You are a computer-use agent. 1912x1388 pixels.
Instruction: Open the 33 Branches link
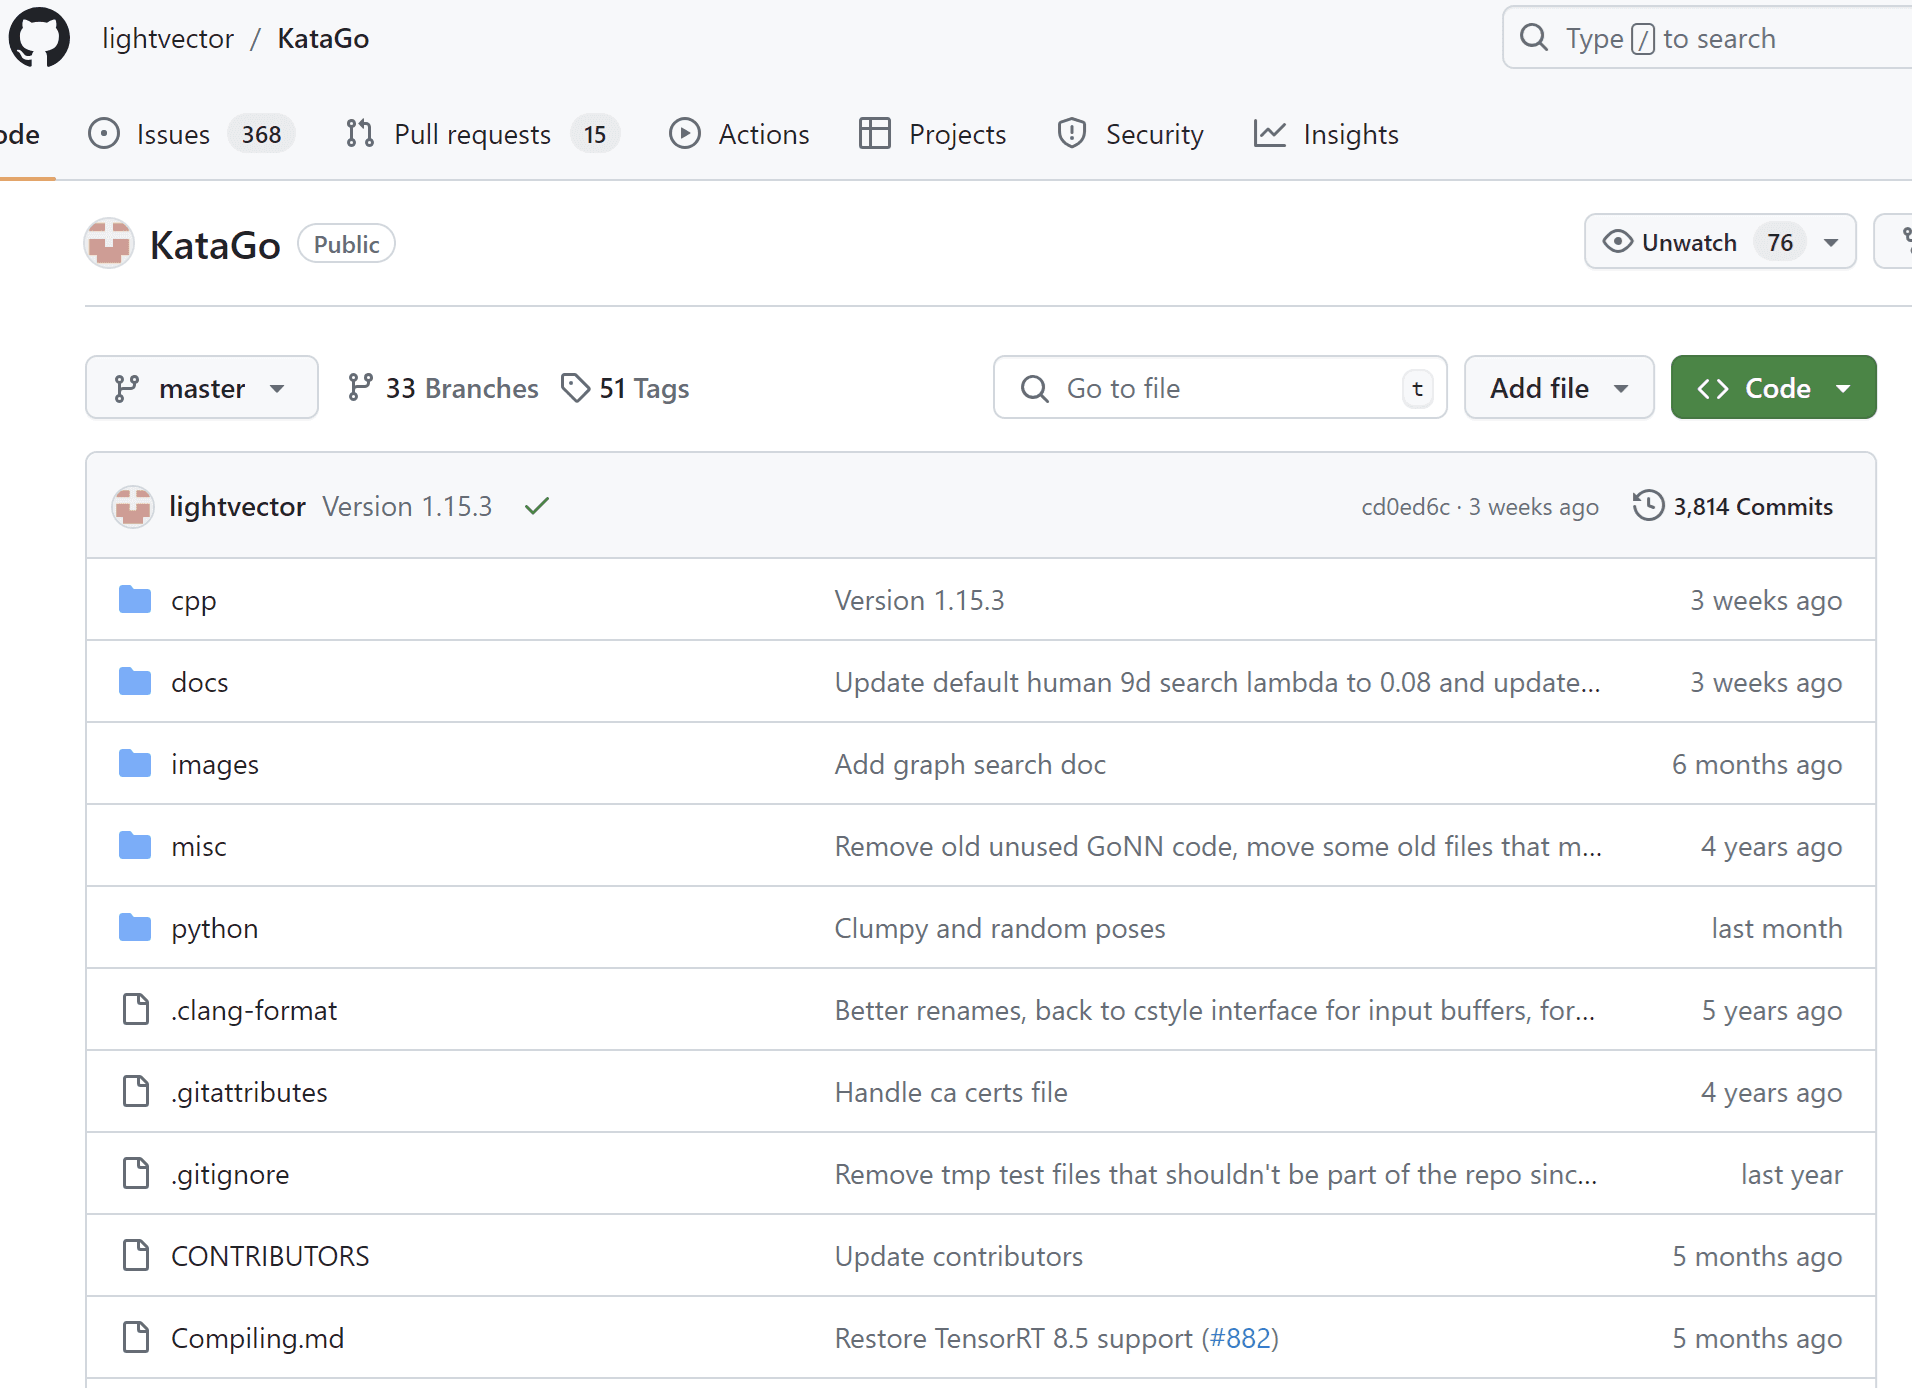pyautogui.click(x=442, y=388)
